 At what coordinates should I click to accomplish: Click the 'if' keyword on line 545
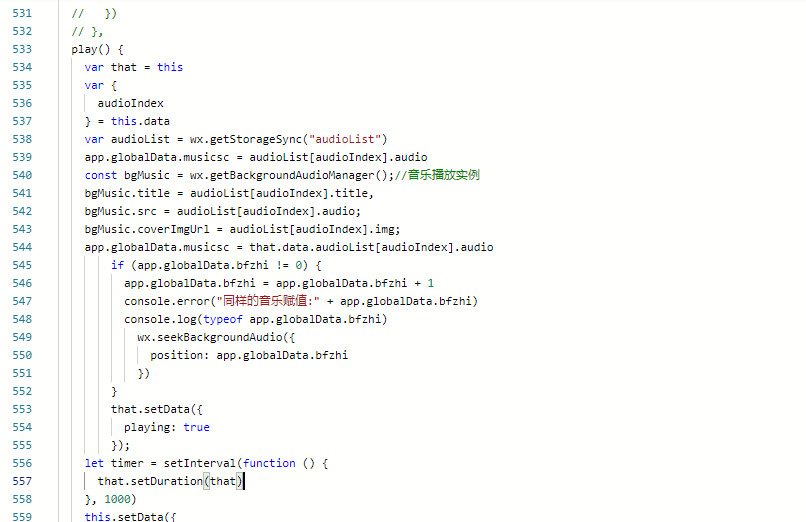tap(117, 265)
